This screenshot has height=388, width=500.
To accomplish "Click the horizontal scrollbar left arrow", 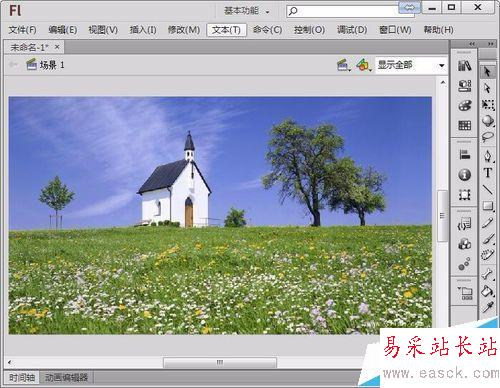I will (9, 362).
